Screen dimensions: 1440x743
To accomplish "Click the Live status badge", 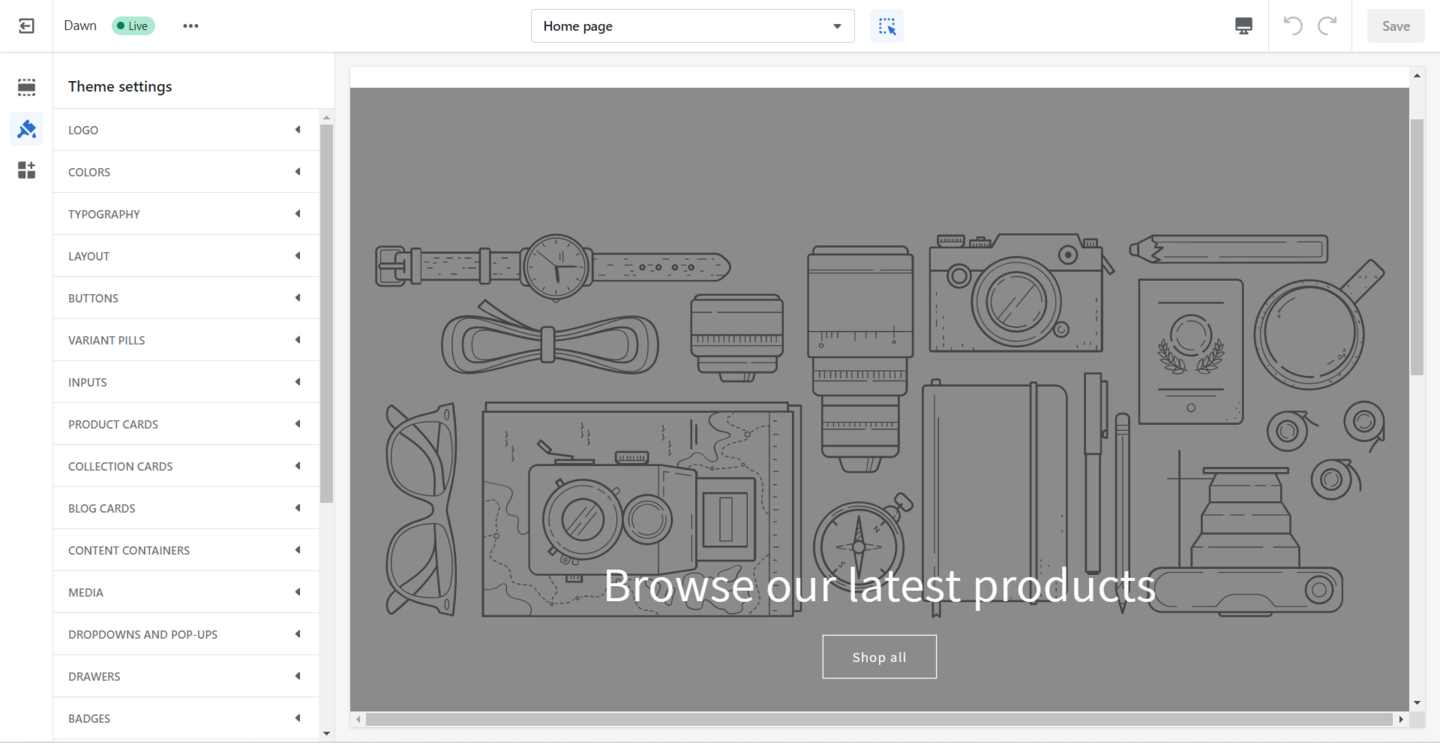I will click(x=133, y=25).
